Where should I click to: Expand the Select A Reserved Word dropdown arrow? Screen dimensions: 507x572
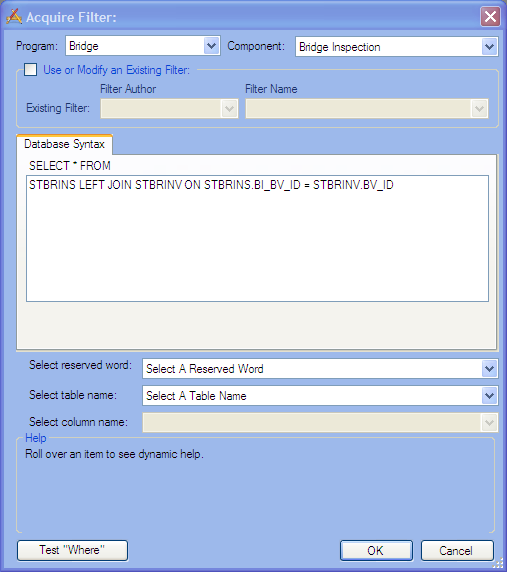pos(489,369)
